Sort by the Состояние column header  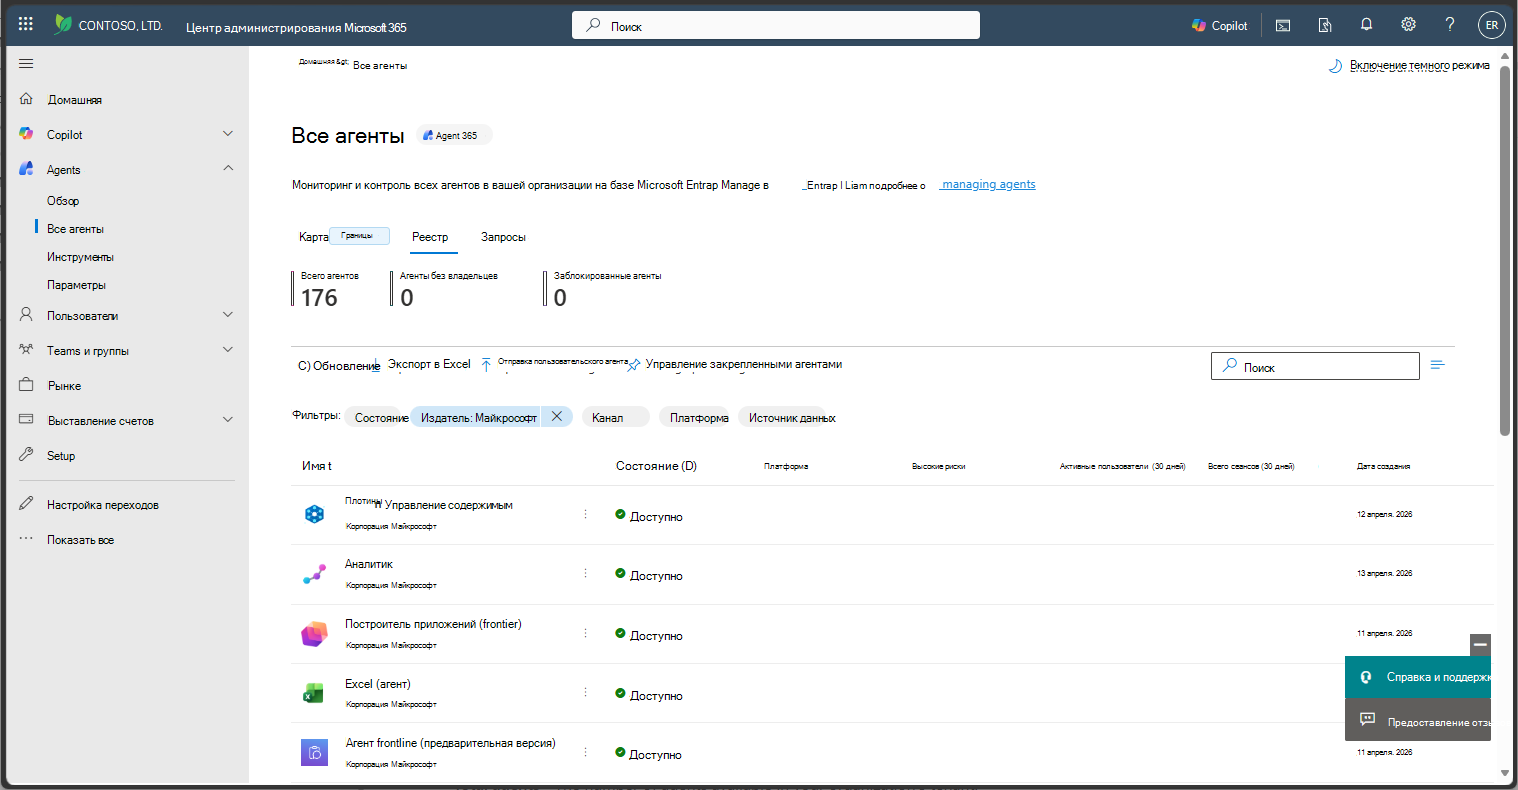pyautogui.click(x=656, y=466)
